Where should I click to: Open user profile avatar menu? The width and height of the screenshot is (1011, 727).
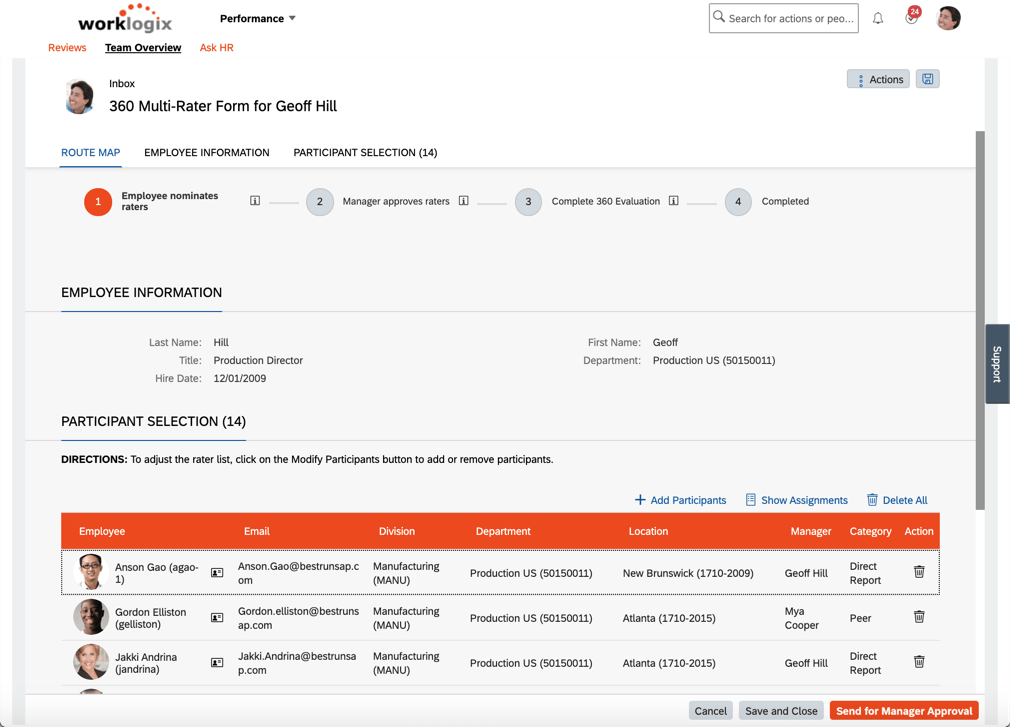tap(948, 18)
